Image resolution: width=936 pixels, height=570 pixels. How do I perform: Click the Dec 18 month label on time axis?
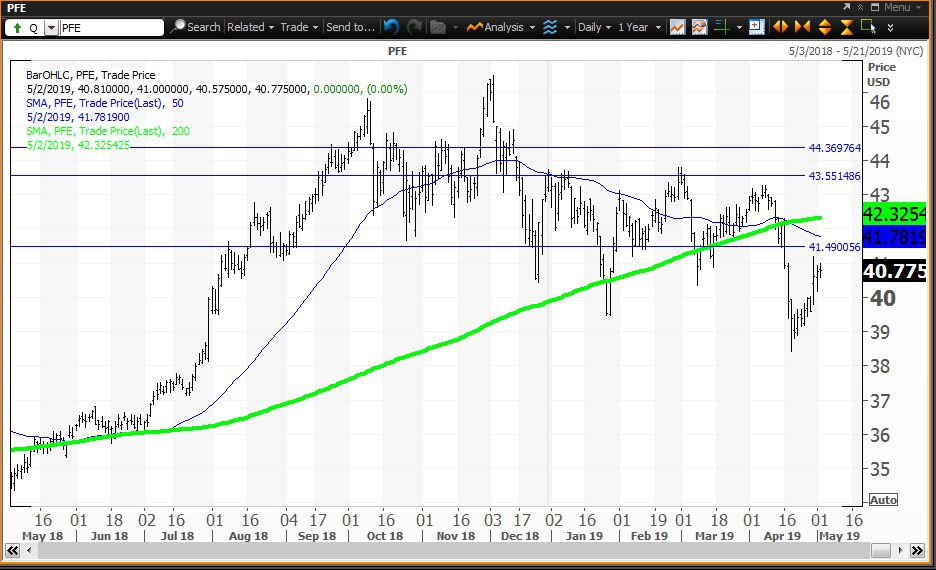(520, 536)
